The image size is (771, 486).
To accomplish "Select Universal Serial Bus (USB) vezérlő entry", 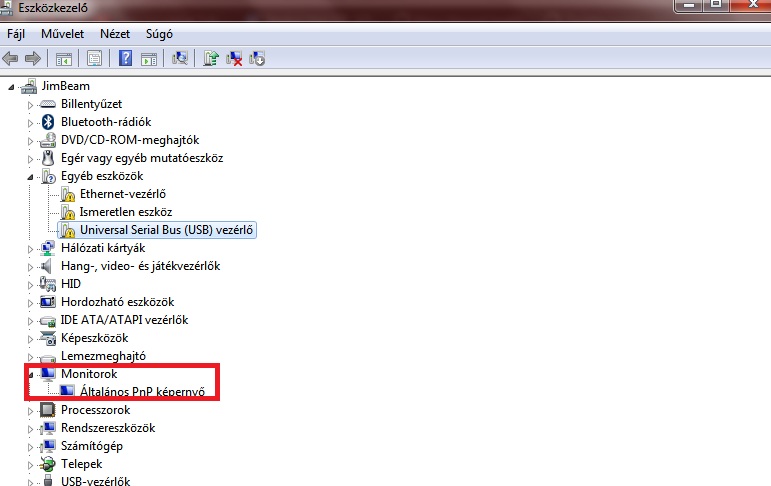I will tap(166, 230).
